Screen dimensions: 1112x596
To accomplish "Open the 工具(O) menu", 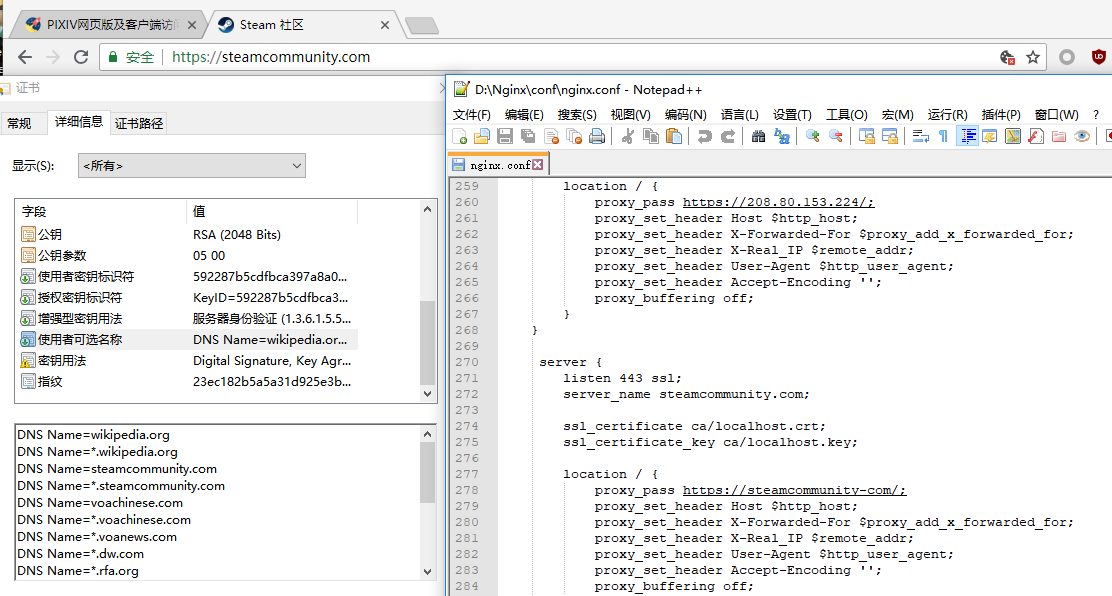I will click(x=847, y=115).
